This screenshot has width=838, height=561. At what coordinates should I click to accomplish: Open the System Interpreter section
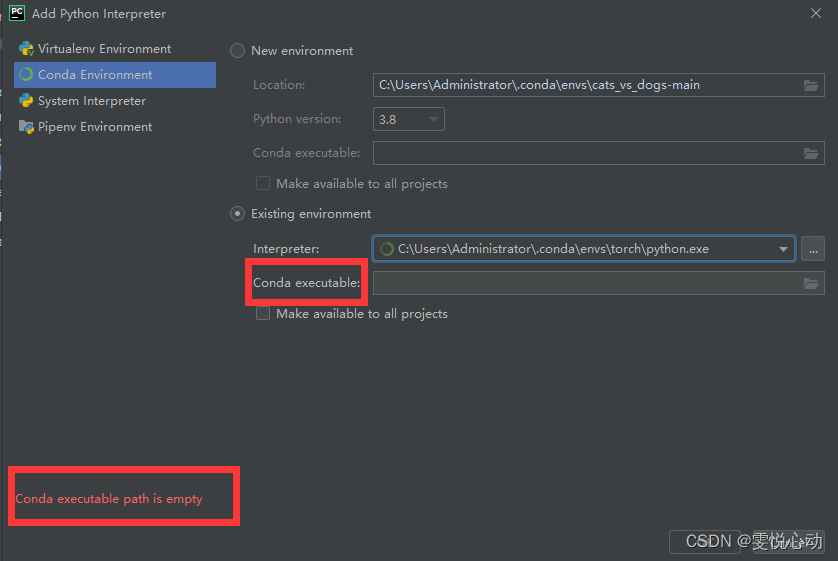(x=115, y=100)
